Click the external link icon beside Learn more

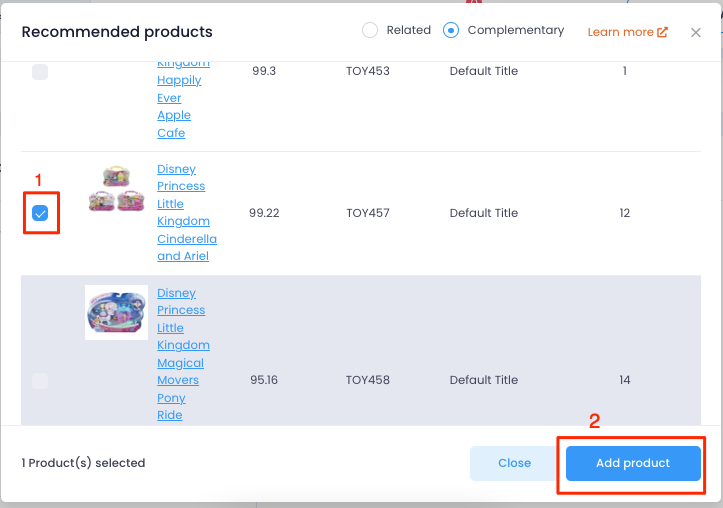[x=662, y=32]
